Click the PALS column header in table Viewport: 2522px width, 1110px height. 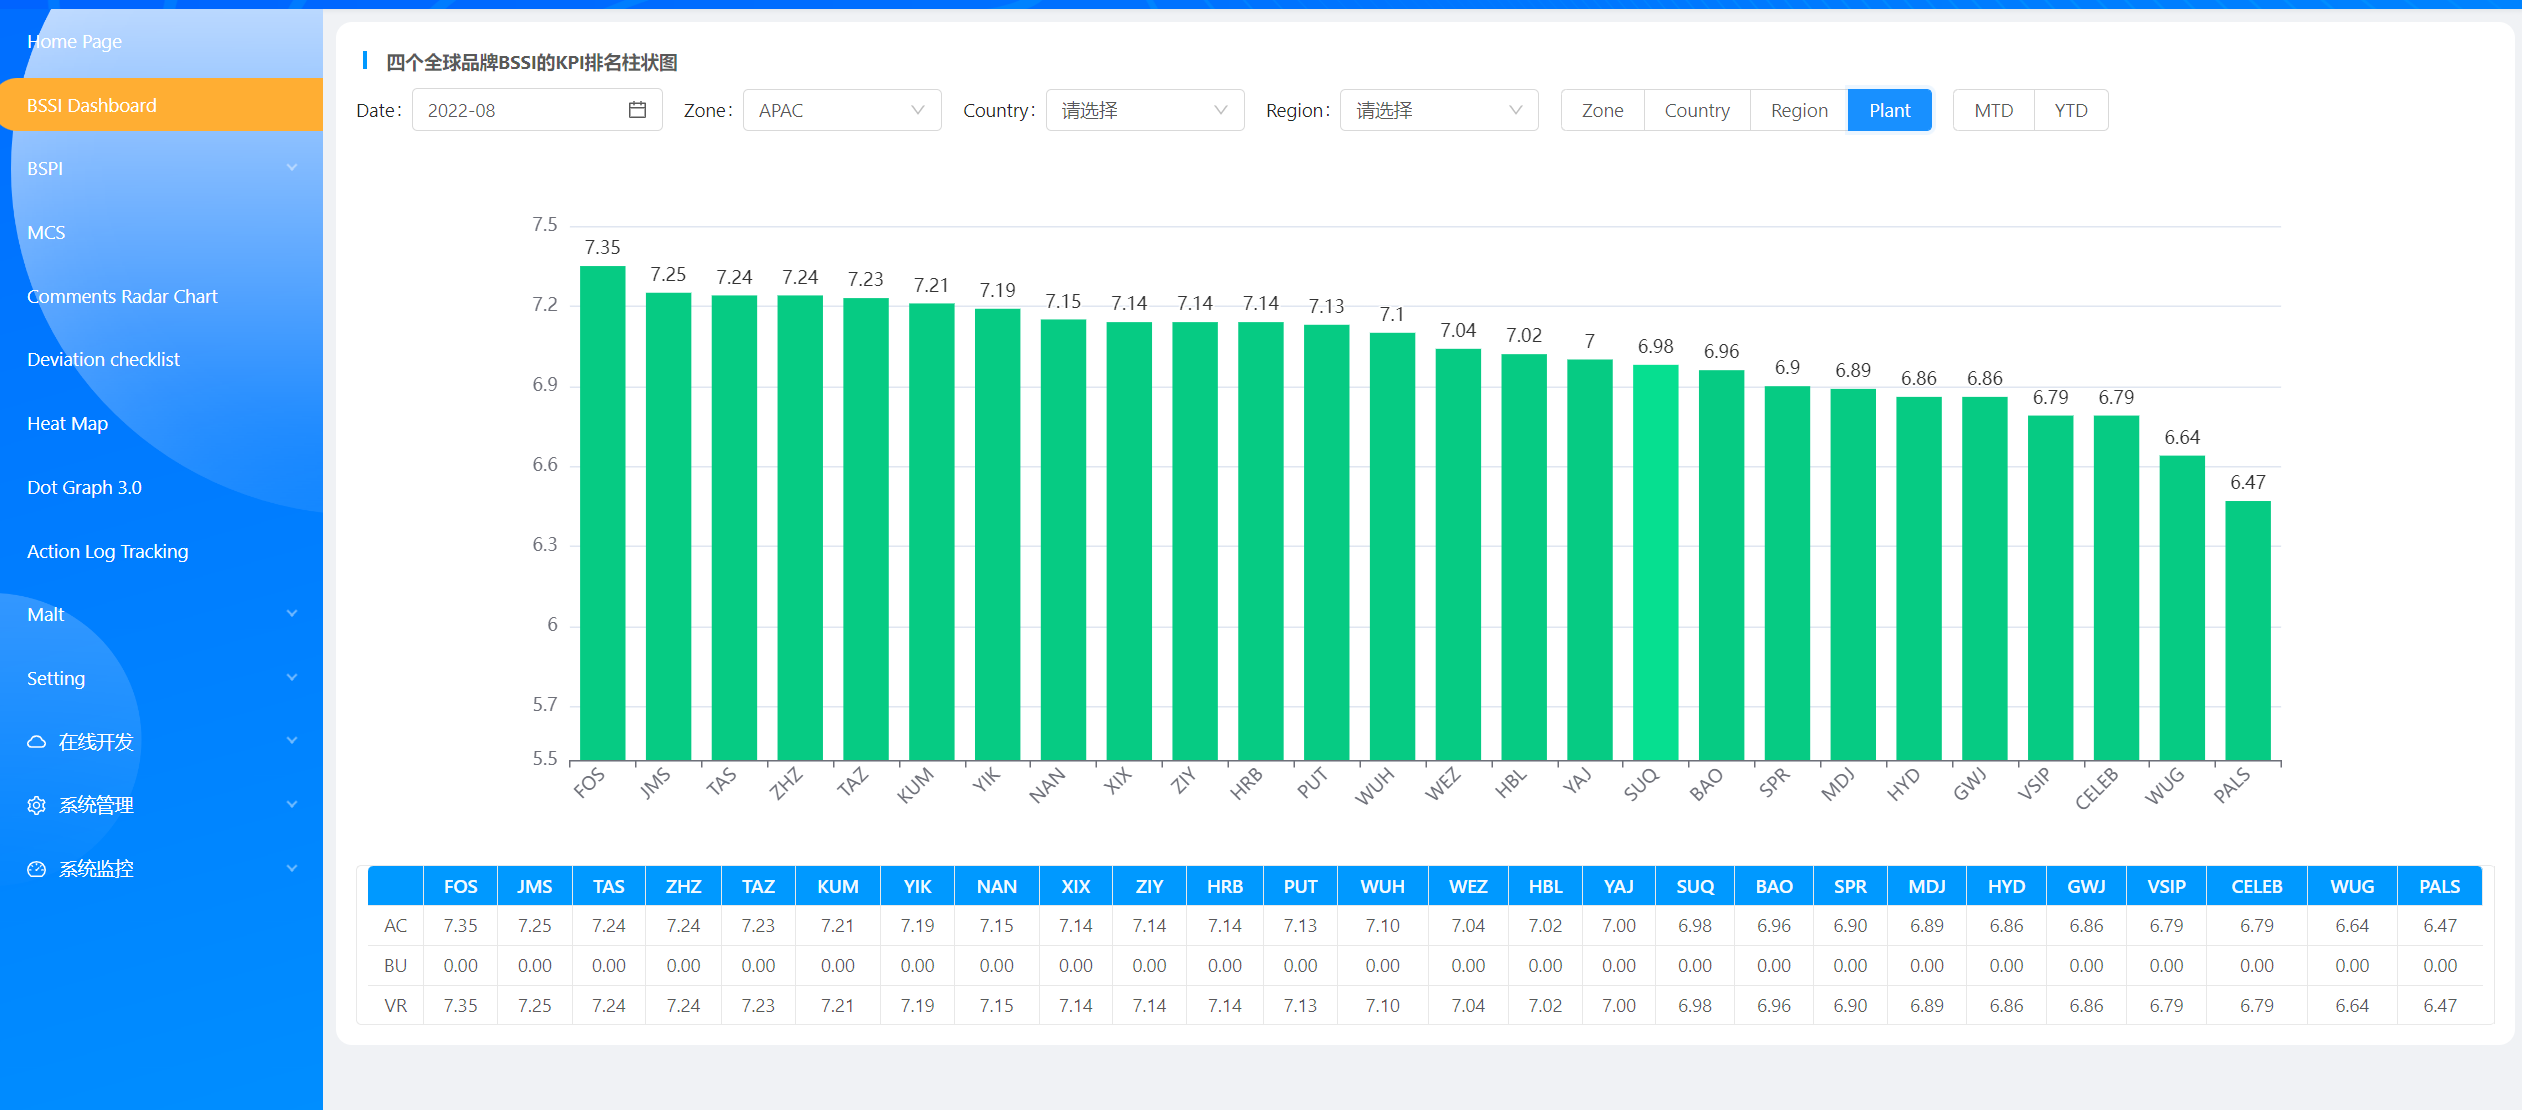(x=2439, y=886)
